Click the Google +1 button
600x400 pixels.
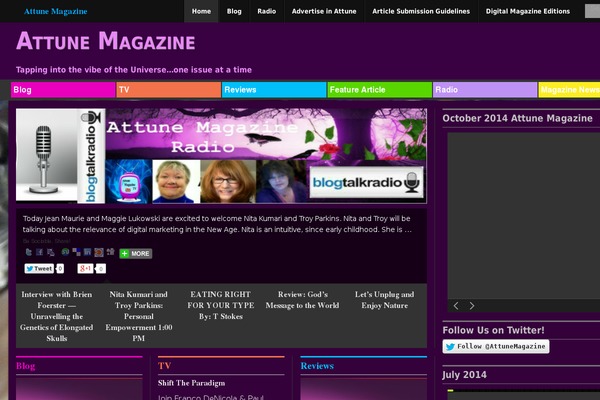85,269
